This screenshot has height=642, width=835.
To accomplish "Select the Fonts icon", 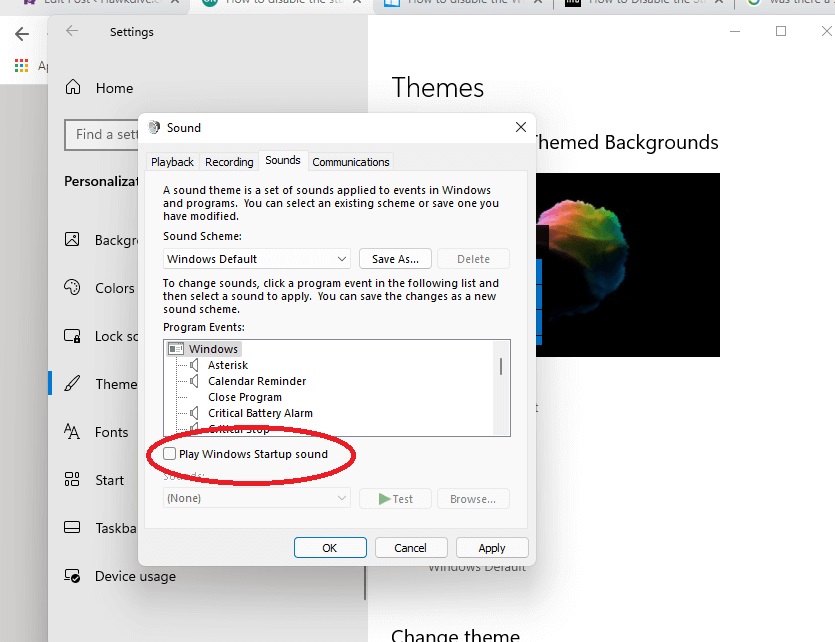I will pyautogui.click(x=72, y=432).
